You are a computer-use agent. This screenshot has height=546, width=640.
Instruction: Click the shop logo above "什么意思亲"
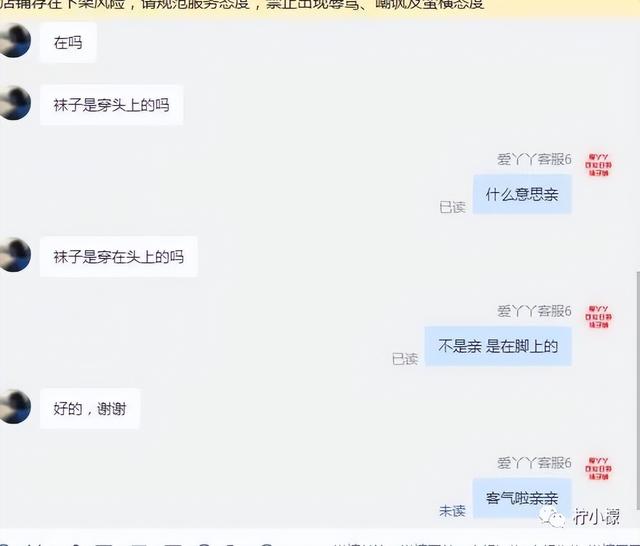click(598, 165)
